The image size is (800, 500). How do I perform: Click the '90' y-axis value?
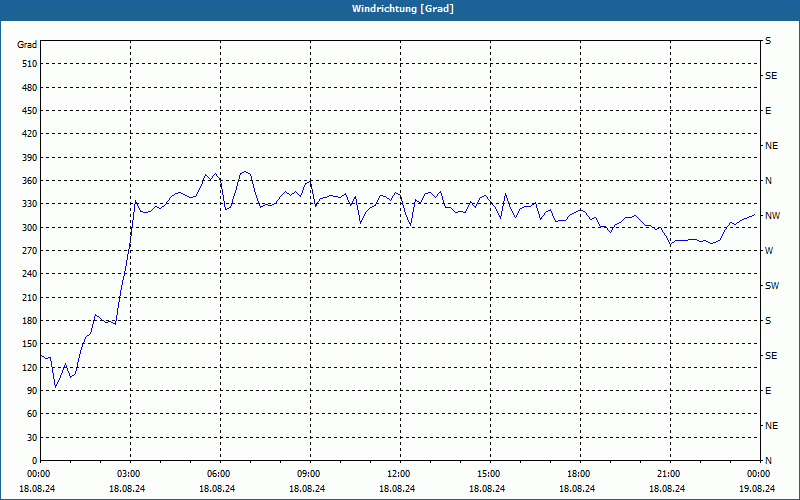[32, 391]
